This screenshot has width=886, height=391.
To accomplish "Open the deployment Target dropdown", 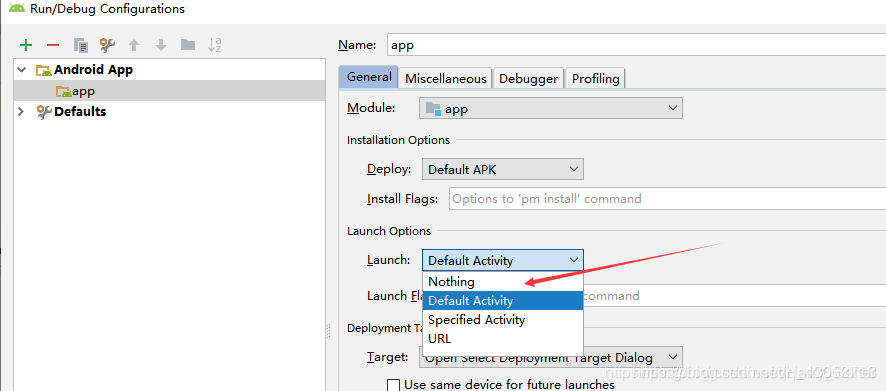I will tap(551, 357).
